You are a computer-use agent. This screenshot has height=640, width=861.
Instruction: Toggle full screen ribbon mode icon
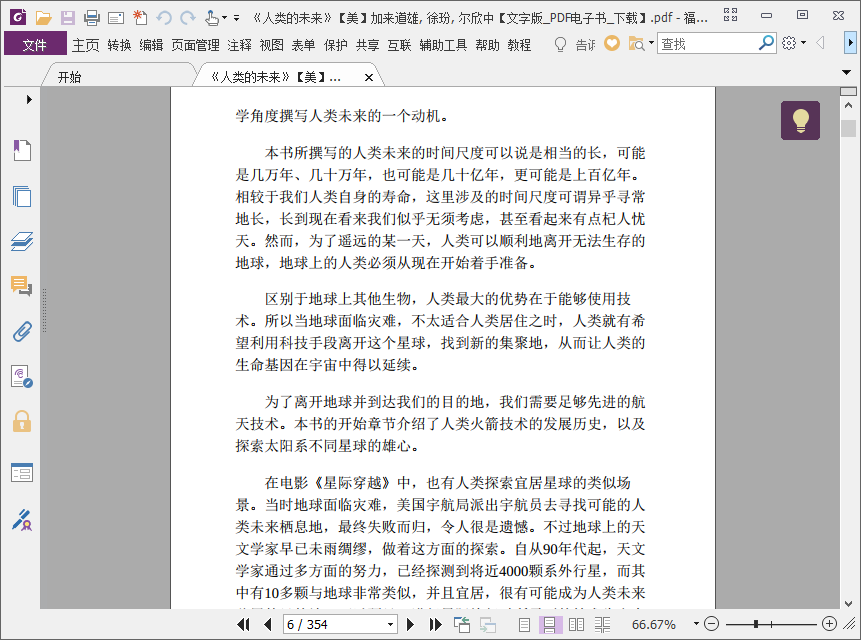(730, 15)
